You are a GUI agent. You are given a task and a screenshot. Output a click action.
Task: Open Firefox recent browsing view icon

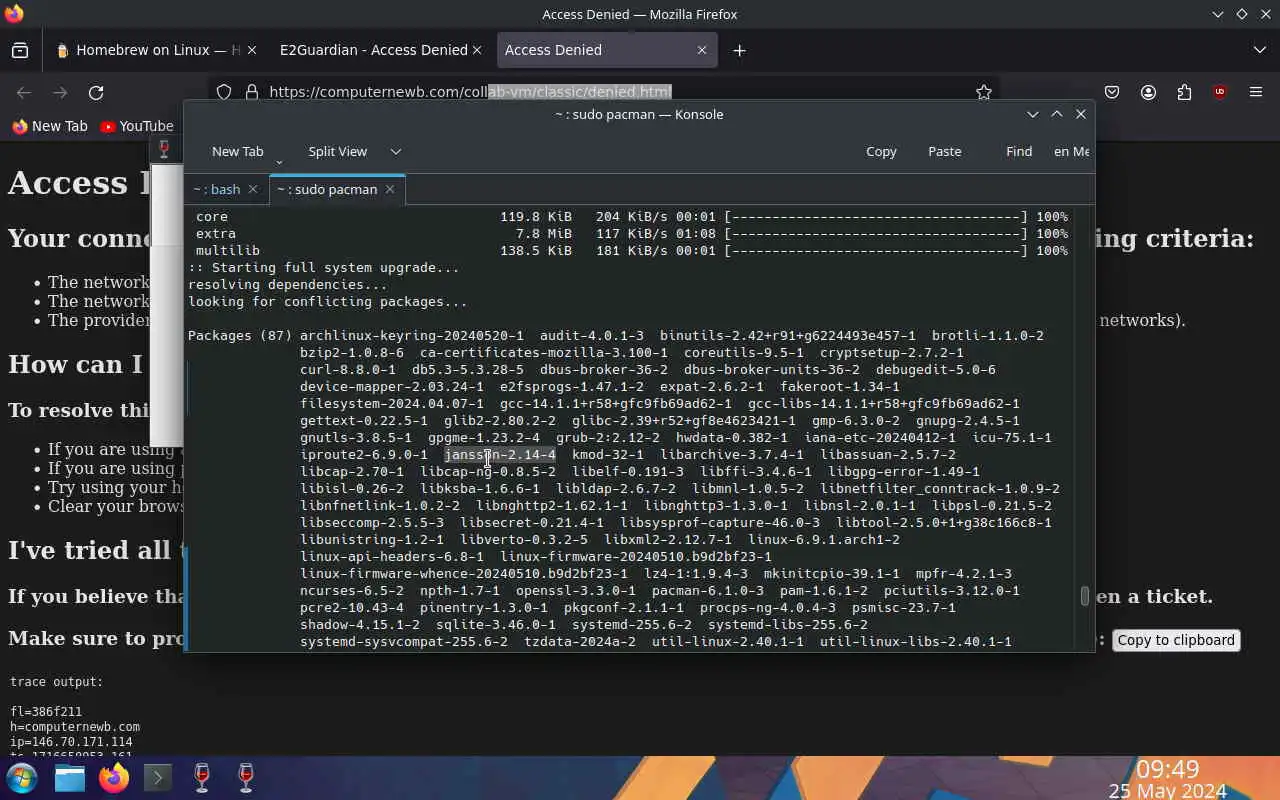coord(20,50)
